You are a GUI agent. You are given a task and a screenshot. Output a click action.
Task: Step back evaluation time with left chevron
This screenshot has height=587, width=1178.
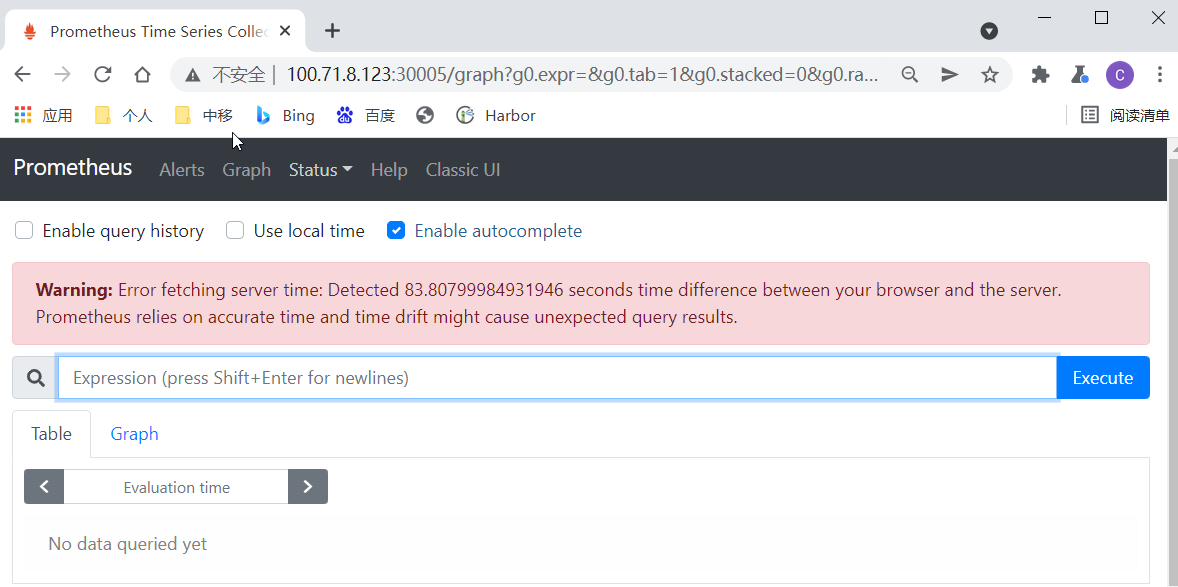tap(43, 486)
